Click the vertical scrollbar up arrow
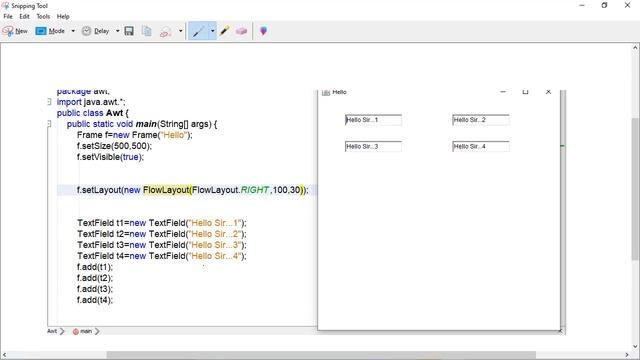640x360 pixels. point(635,48)
